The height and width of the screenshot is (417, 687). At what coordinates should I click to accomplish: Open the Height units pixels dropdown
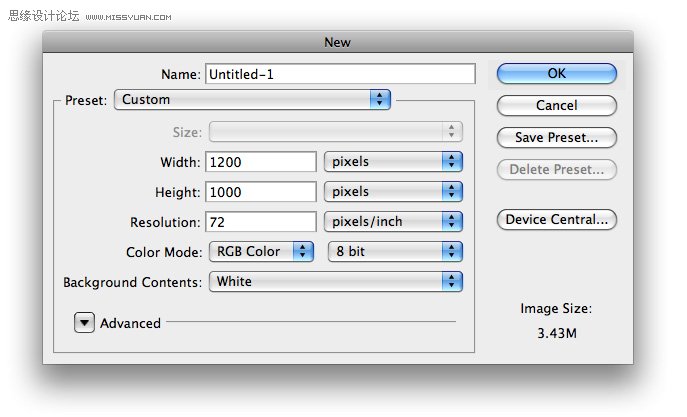(x=393, y=192)
